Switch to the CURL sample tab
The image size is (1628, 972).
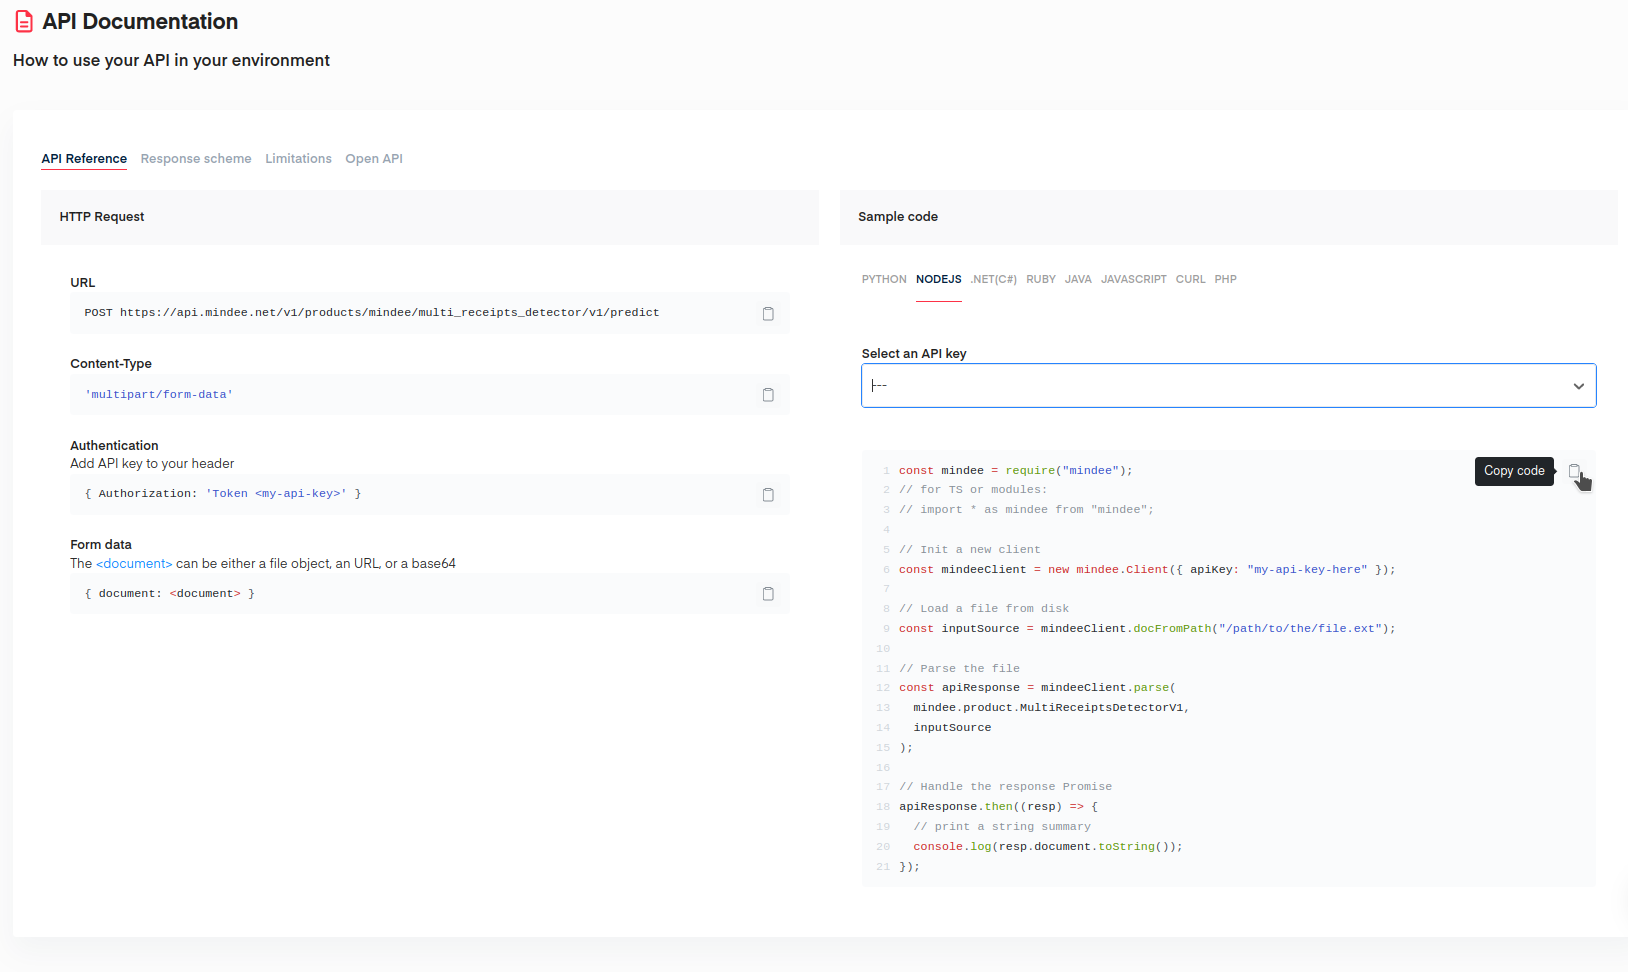pyautogui.click(x=1190, y=280)
